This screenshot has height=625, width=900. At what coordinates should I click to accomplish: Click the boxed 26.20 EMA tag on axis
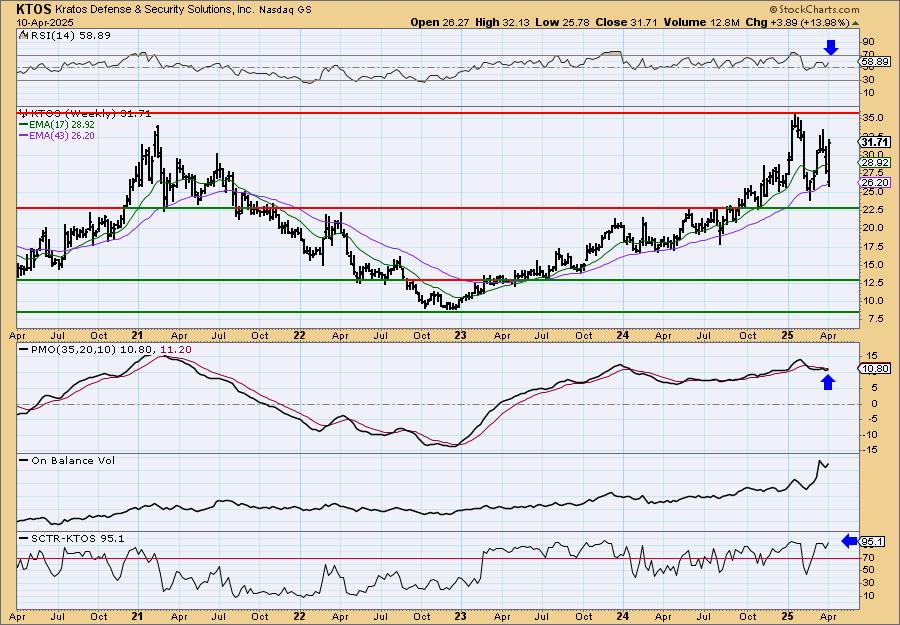tap(876, 183)
